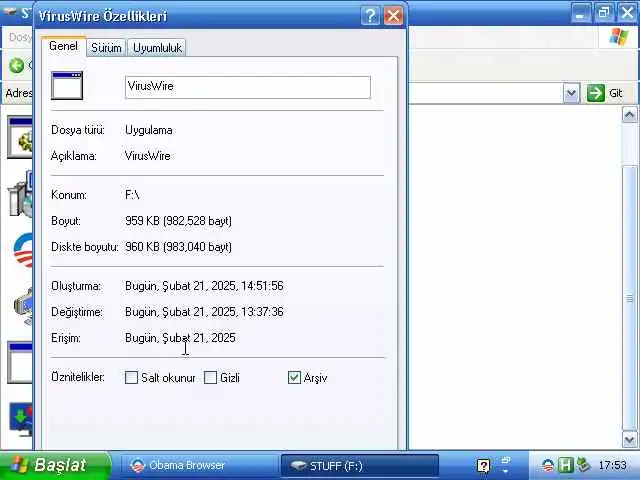Click the question mark icon on taskbar
This screenshot has height=480, width=640.
[x=483, y=466]
